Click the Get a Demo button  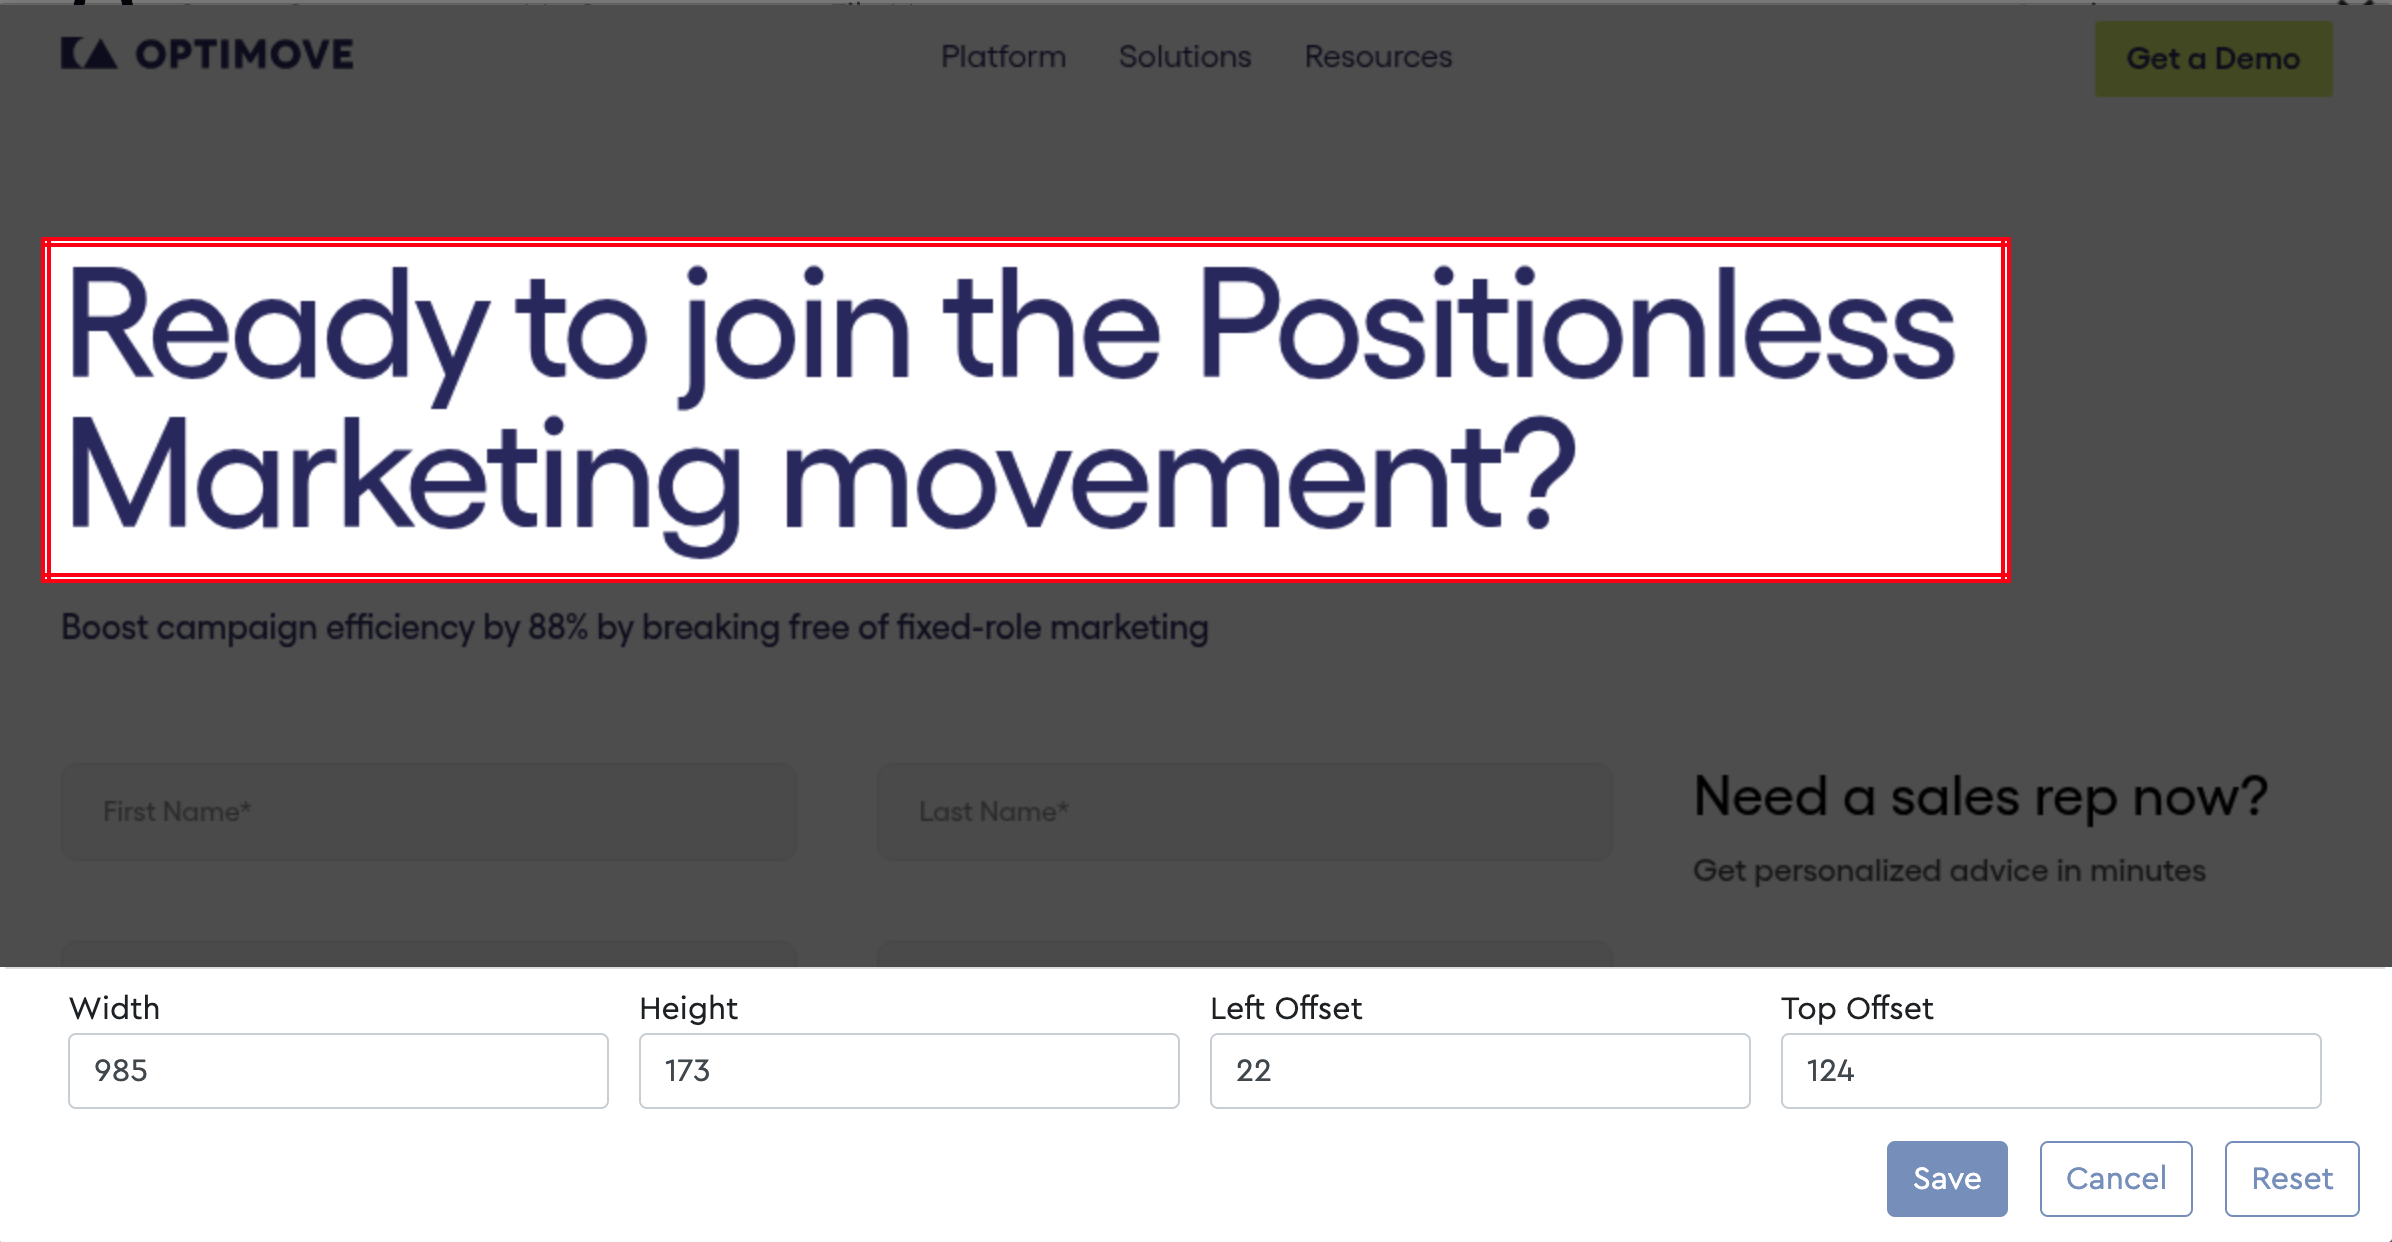click(2214, 59)
